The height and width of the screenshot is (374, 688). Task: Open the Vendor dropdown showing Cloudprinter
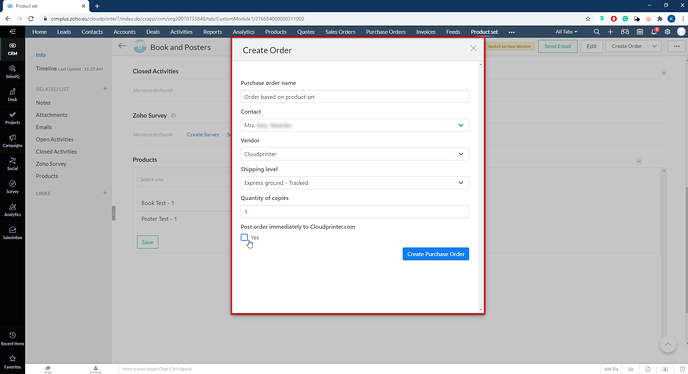point(355,154)
